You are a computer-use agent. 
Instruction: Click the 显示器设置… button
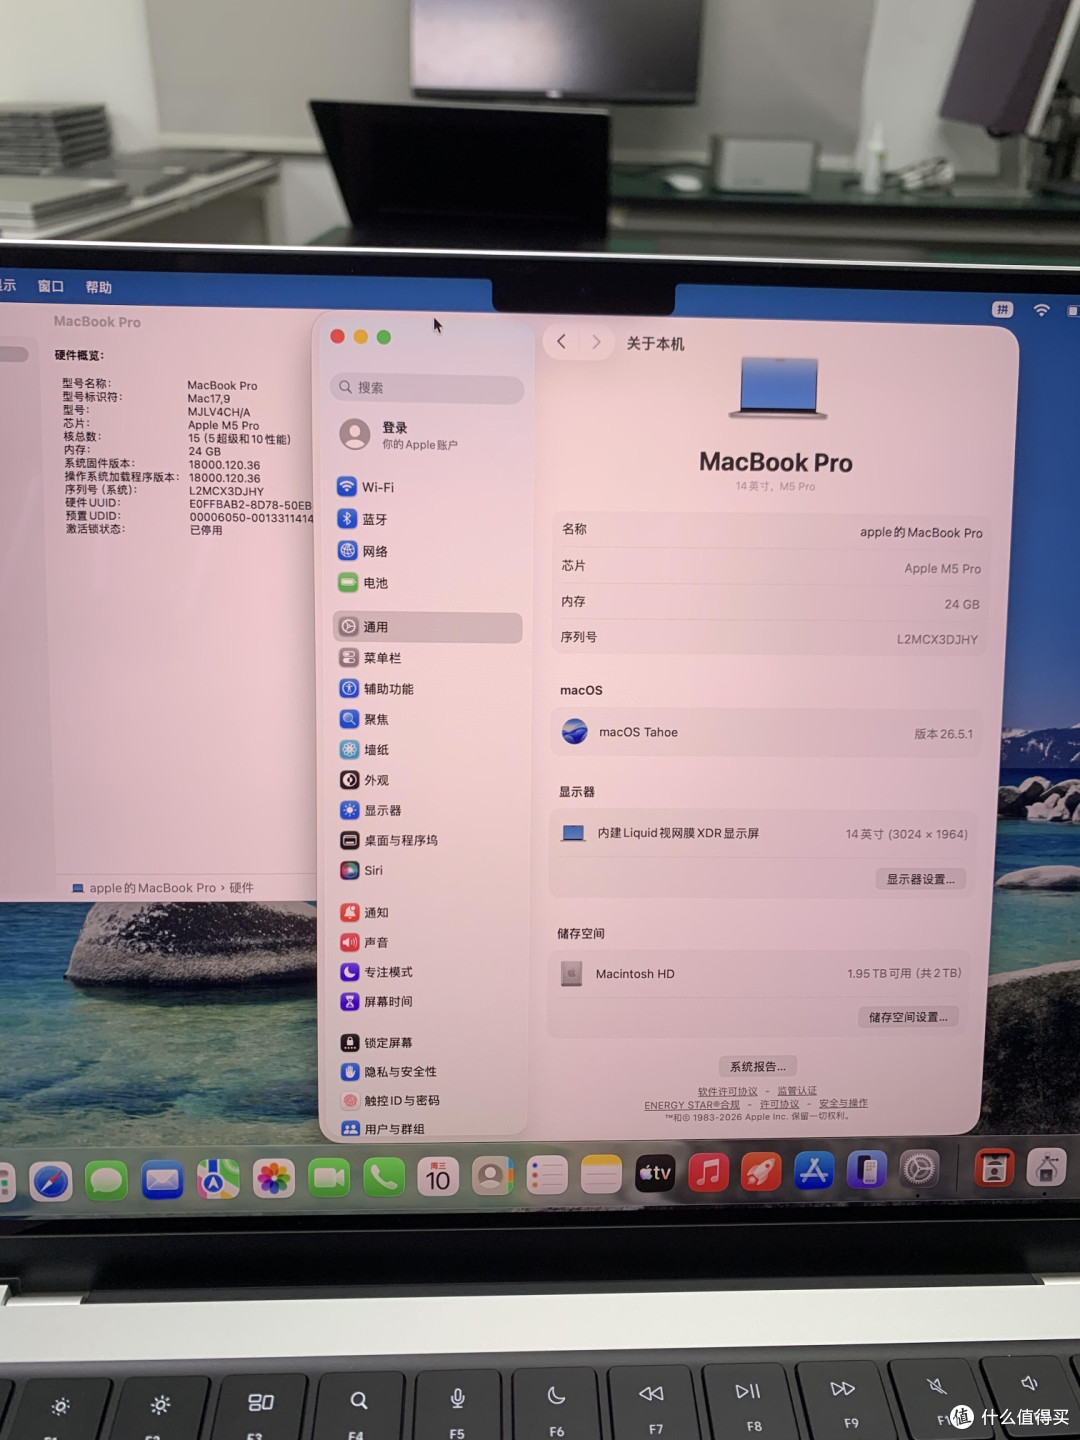point(921,879)
